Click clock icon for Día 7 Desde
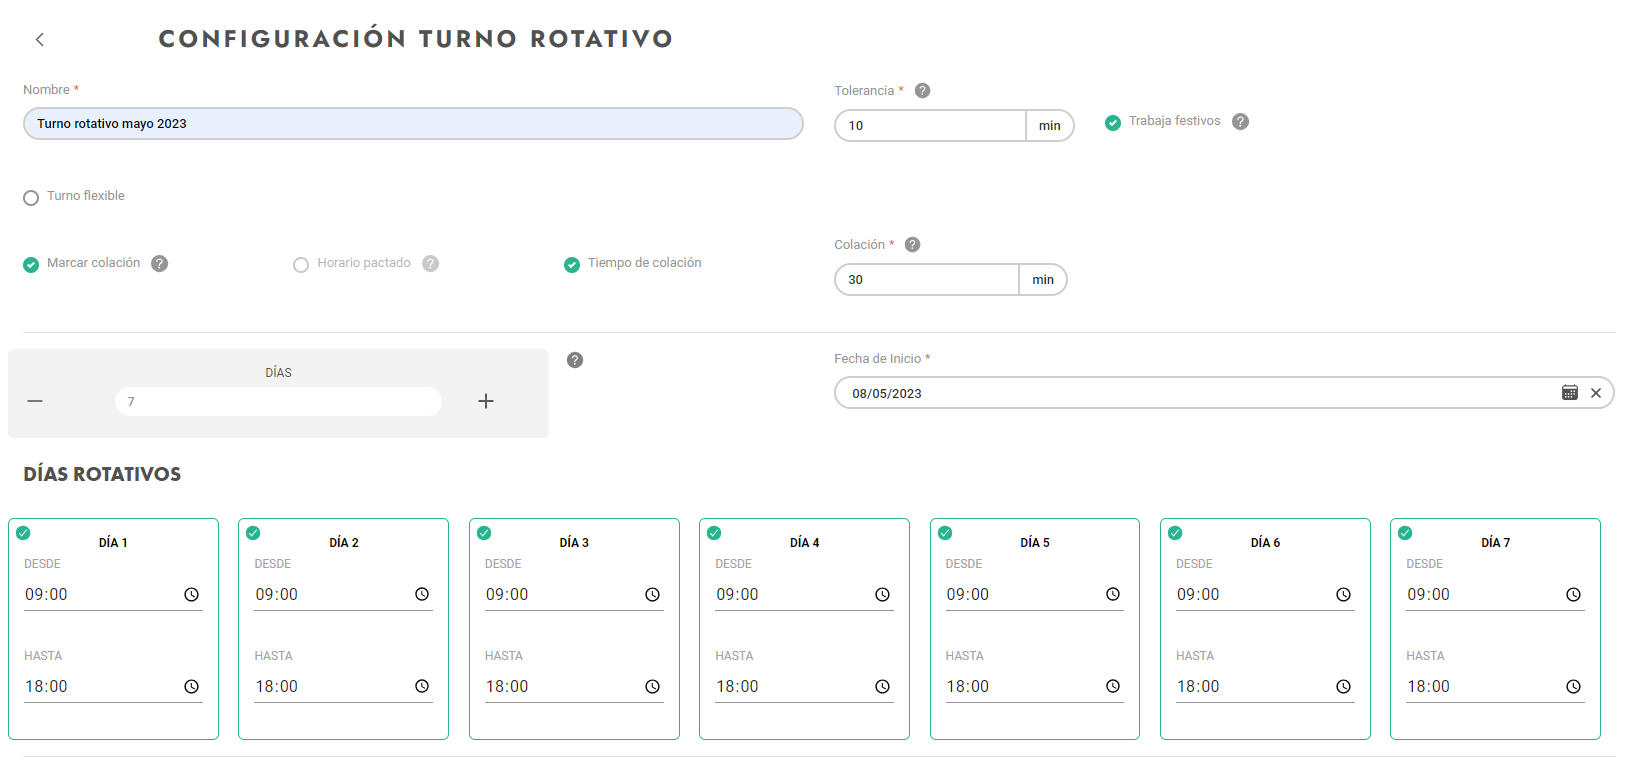This screenshot has width=1633, height=778. coord(1573,595)
